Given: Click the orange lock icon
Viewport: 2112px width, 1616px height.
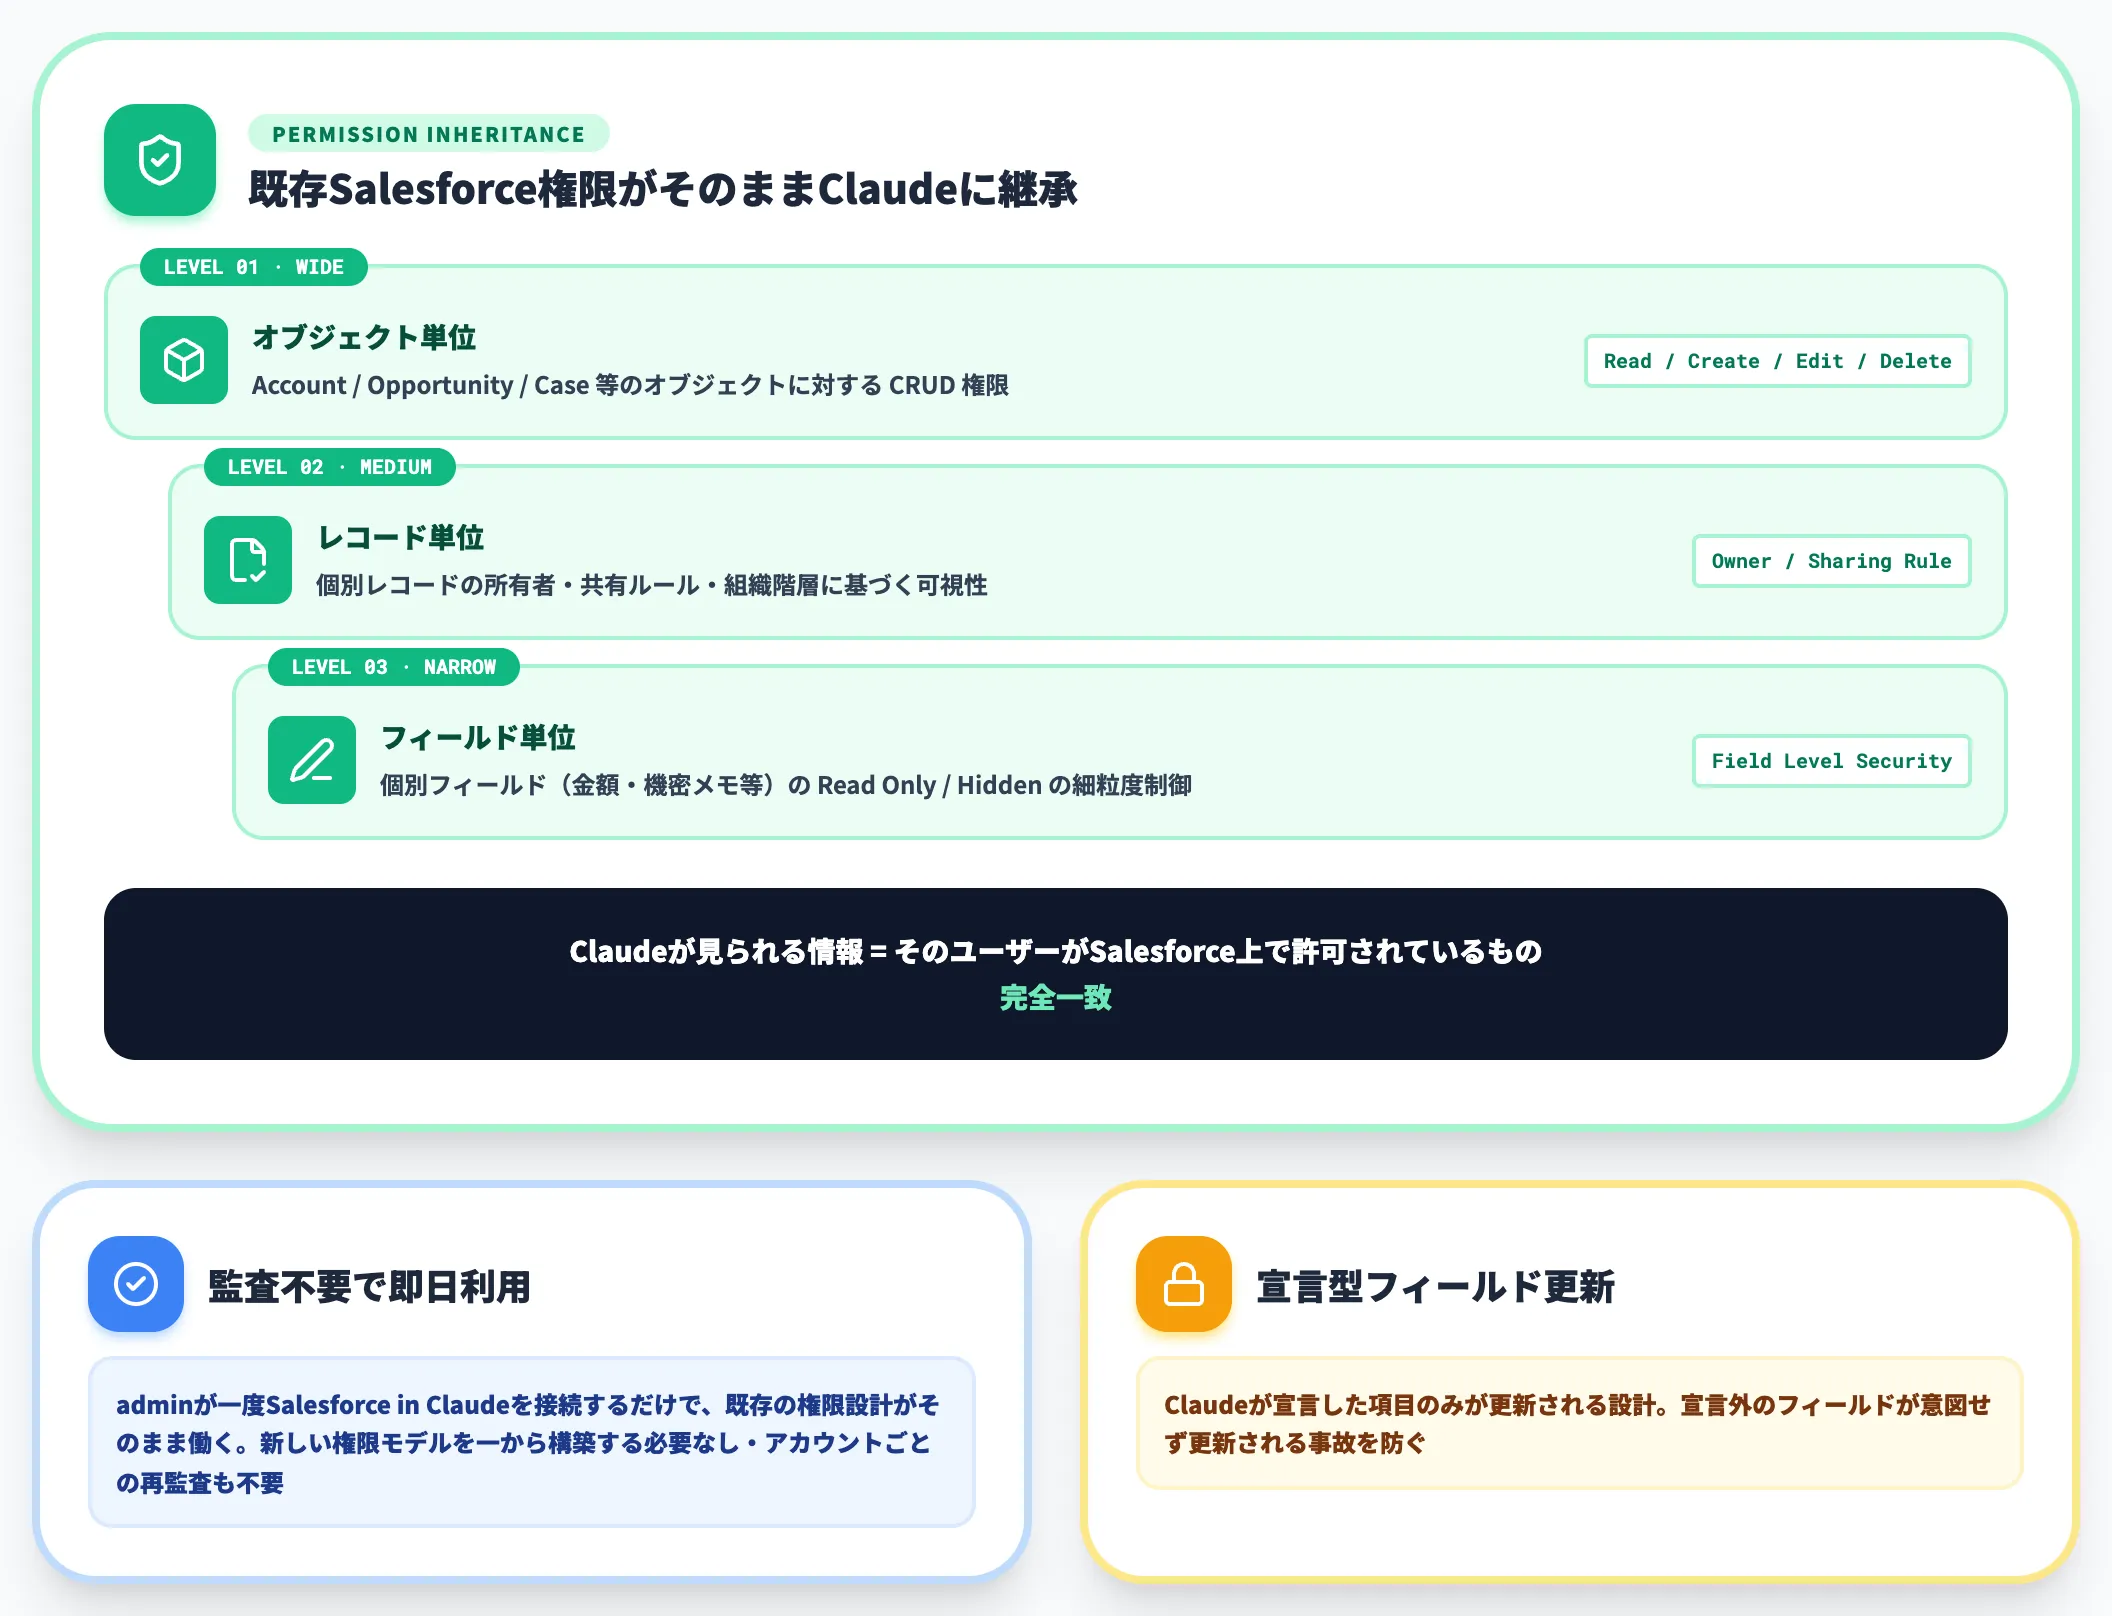Looking at the screenshot, I should coord(1184,1284).
